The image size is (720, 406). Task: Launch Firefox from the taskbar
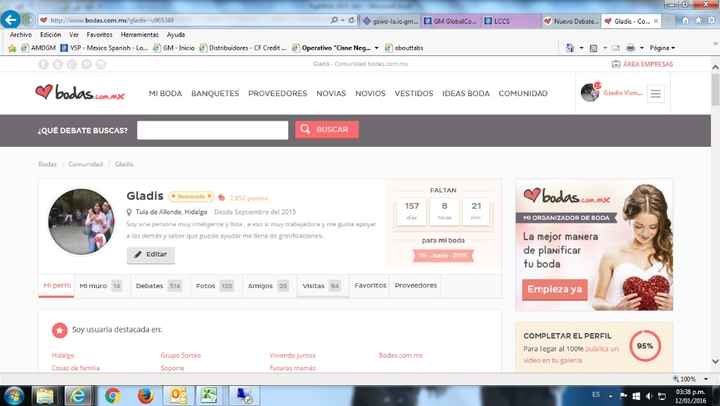click(x=146, y=394)
